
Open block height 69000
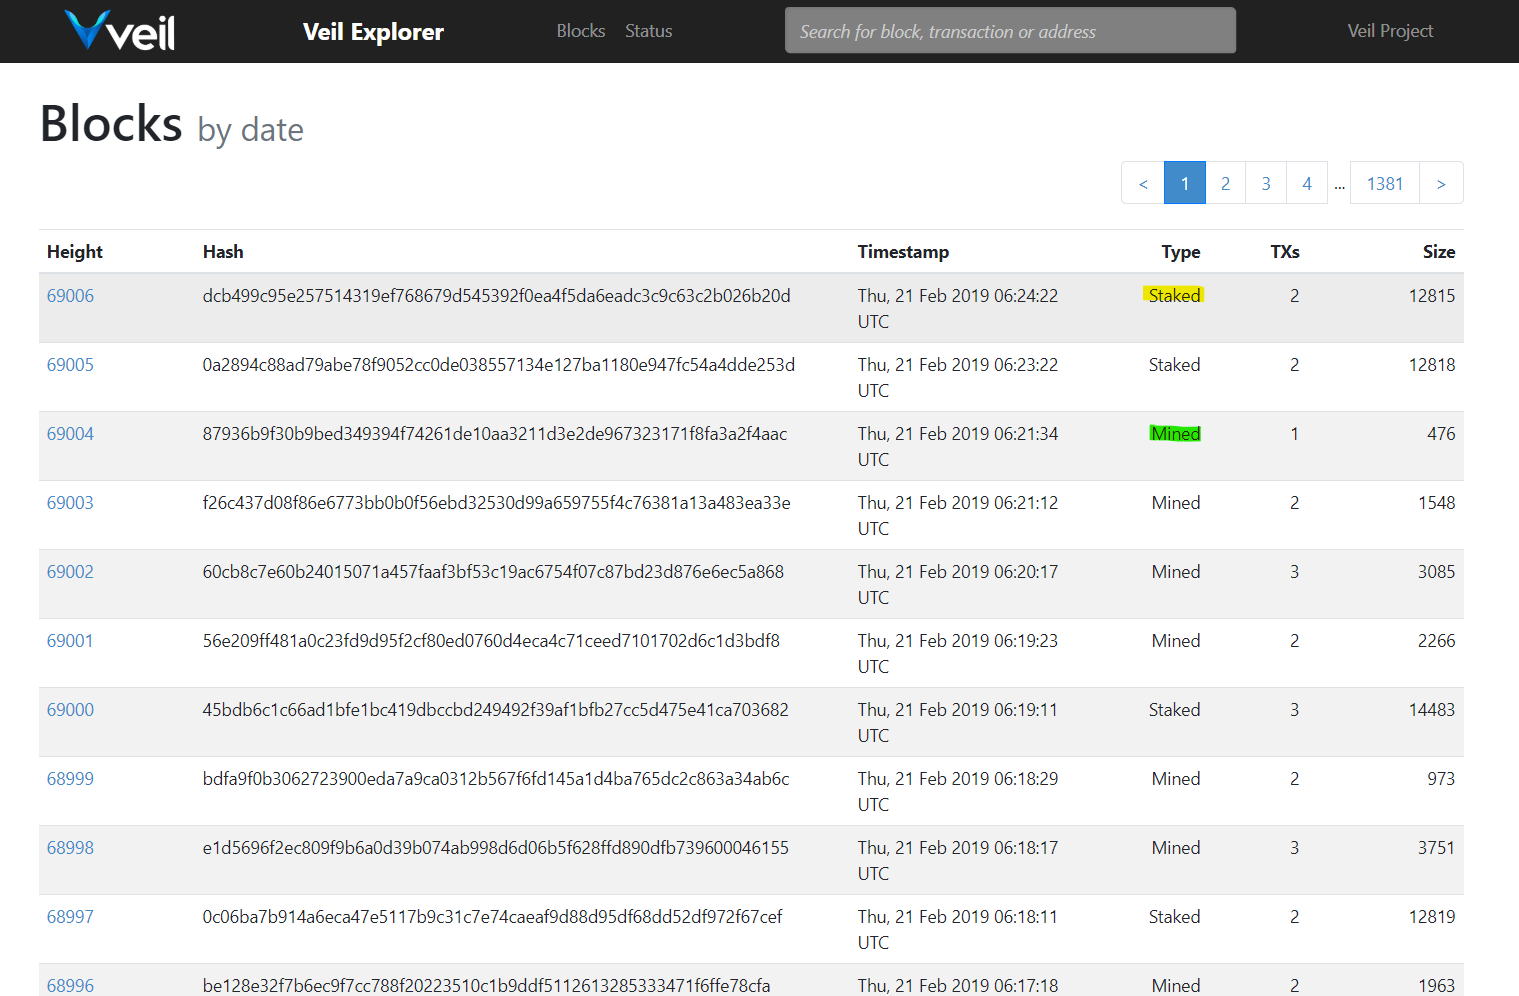click(70, 710)
